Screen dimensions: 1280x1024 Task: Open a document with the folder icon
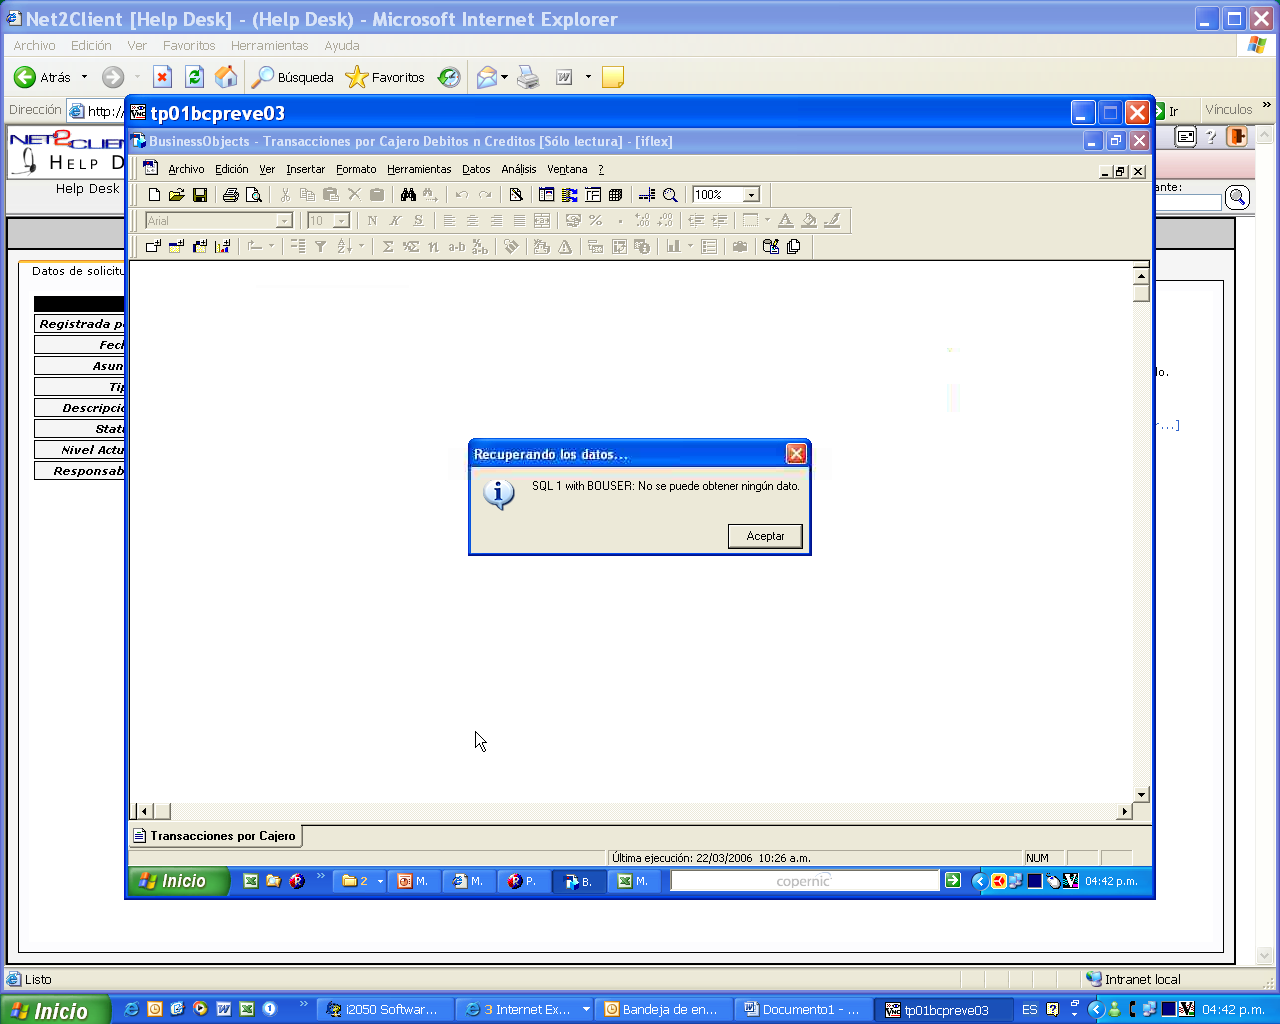(x=177, y=195)
